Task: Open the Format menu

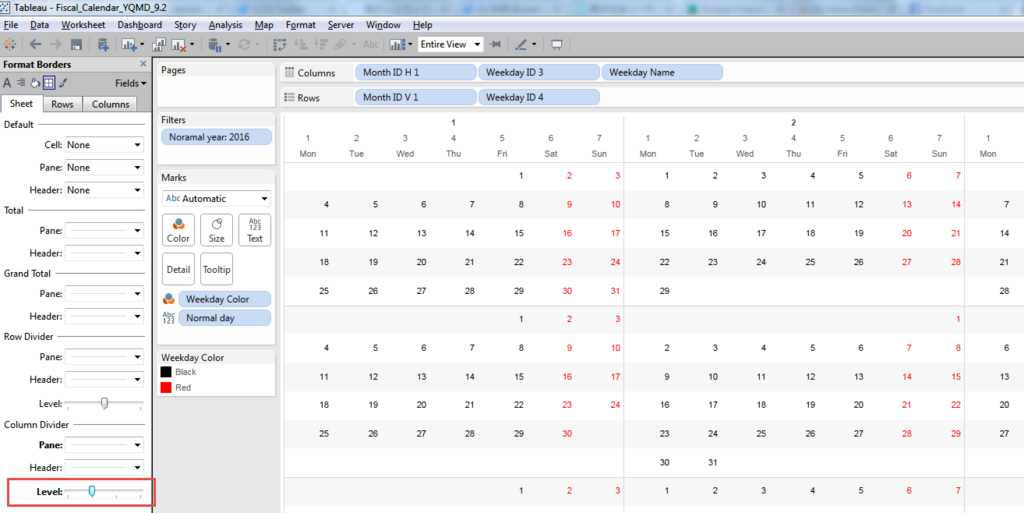Action: 300,25
